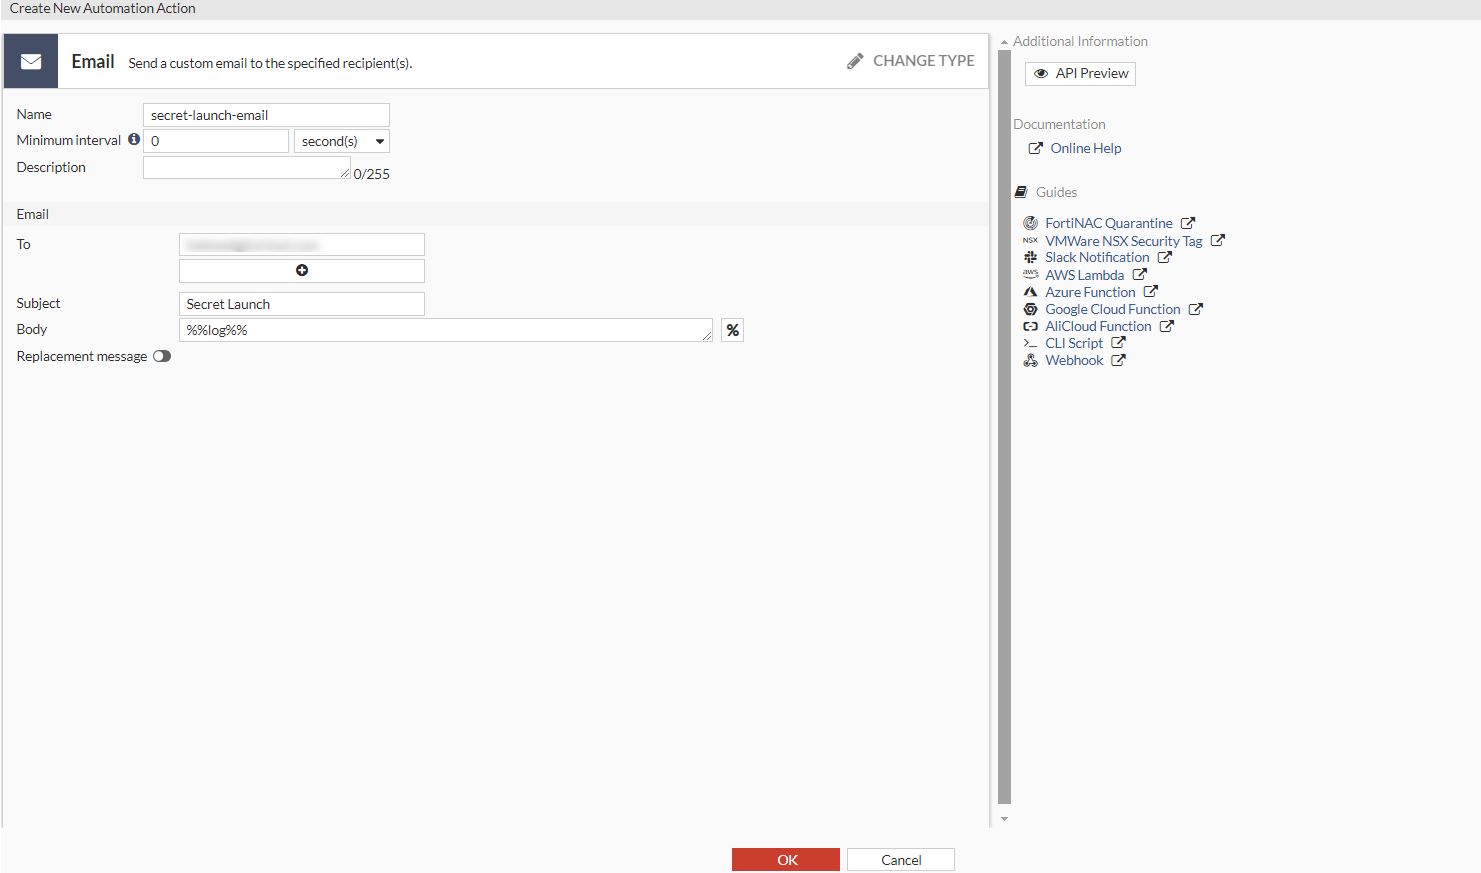This screenshot has height=873, width=1481.
Task: Click the Slack Notification icon
Action: click(1030, 258)
